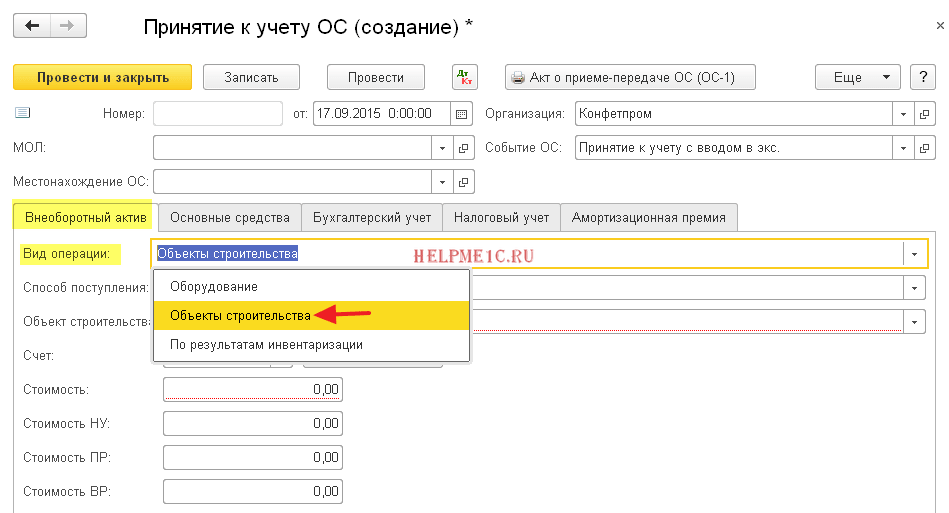Viewport: 949px width, 513px height.
Task: Switch to the Налоговый учет tab
Action: click(502, 218)
